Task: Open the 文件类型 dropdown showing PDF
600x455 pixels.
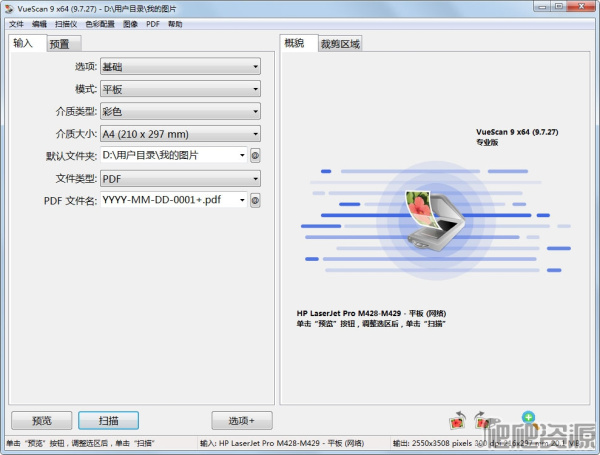Action: coord(180,178)
